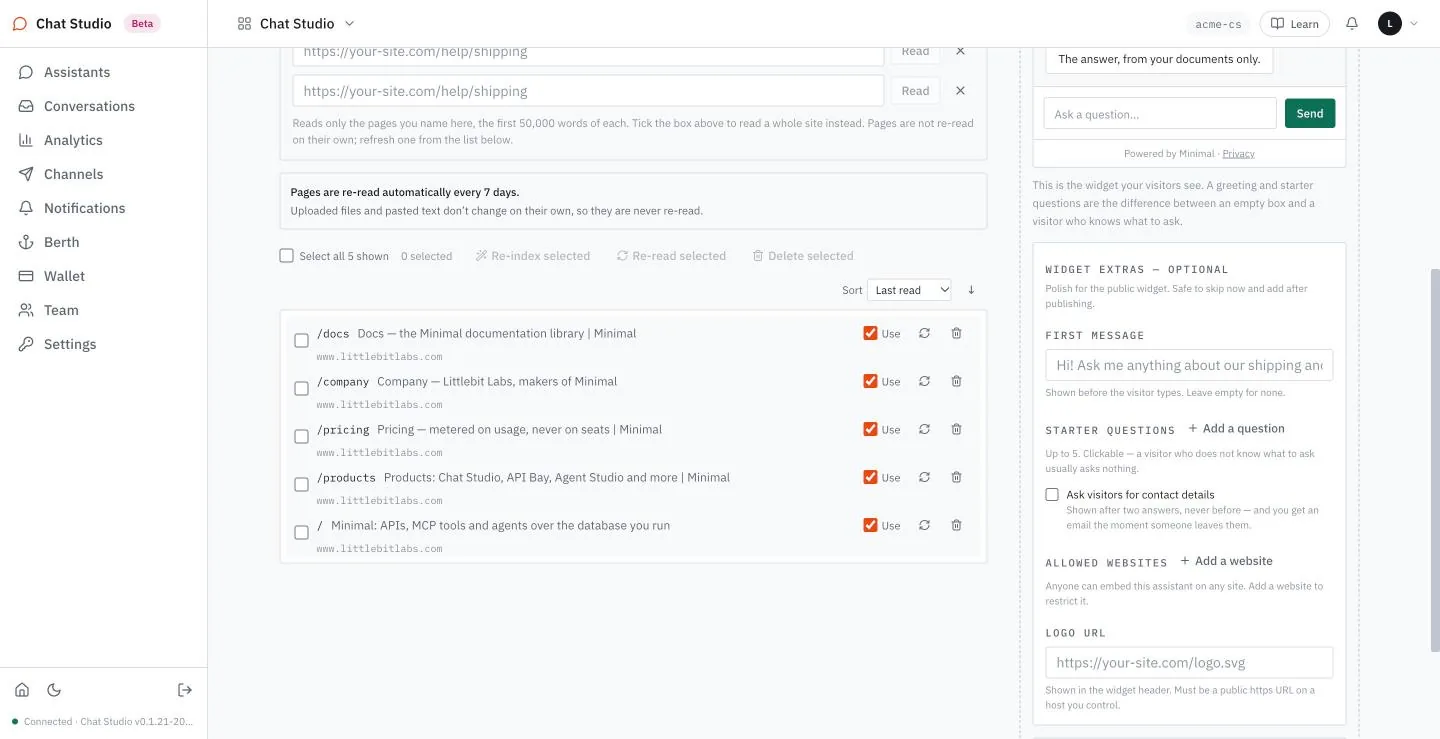Click Add a website link
The image size is (1440, 739).
point(1226,561)
